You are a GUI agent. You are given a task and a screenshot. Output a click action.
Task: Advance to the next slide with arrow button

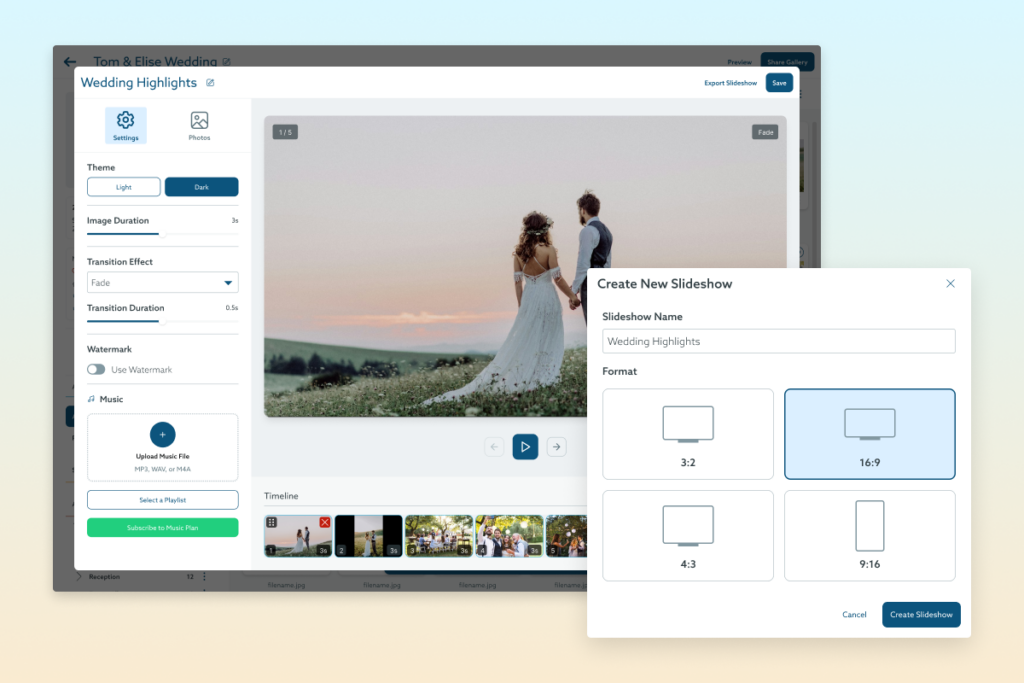click(x=556, y=447)
